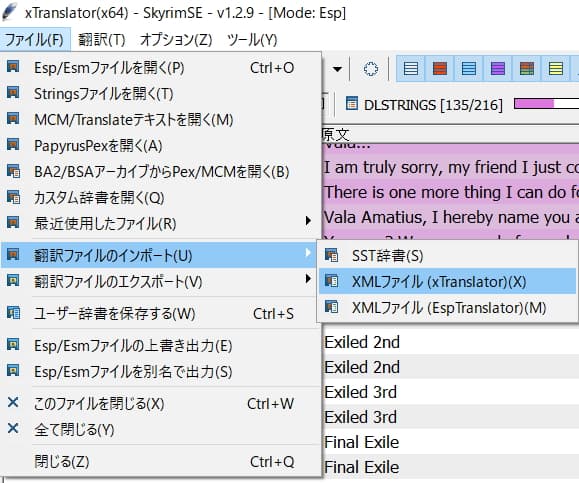Expand 最近使用したファイル(R) submenu
This screenshot has height=483, width=579.
coord(161,223)
